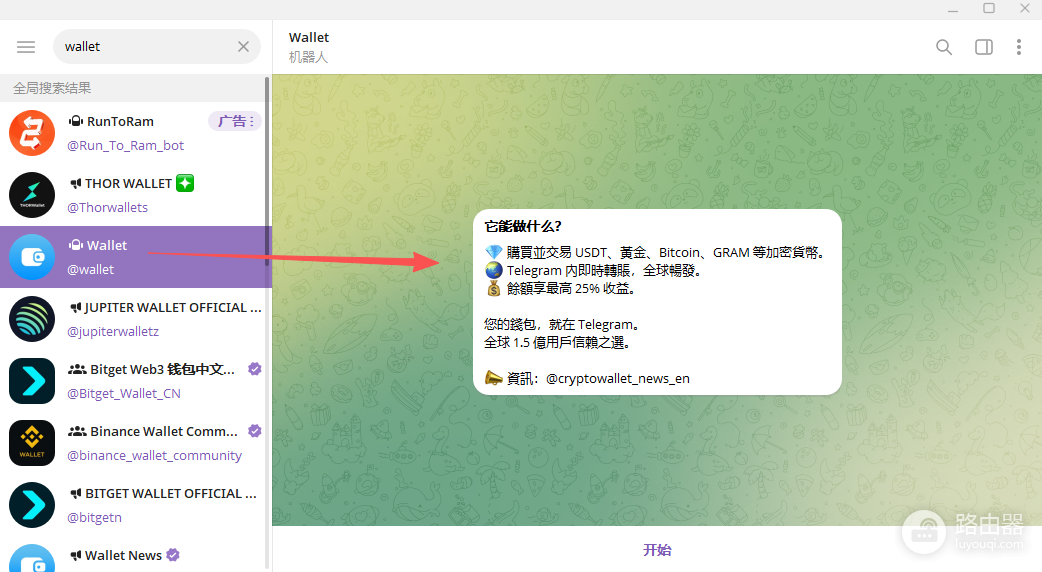This screenshot has height=572, width=1042.
Task: Click megaphone icon beside JUPITER WALLET OFFICIAL
Action: tap(76, 308)
